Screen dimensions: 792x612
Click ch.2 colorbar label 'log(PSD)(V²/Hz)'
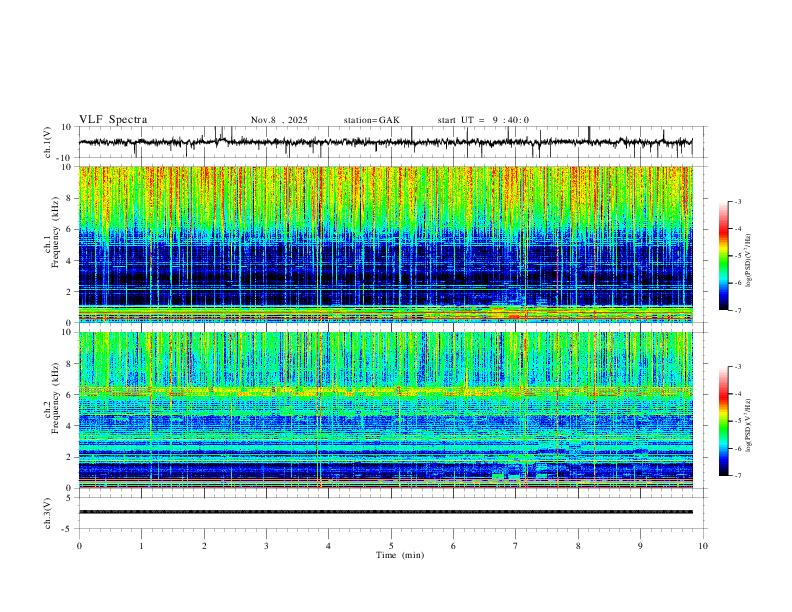click(748, 425)
